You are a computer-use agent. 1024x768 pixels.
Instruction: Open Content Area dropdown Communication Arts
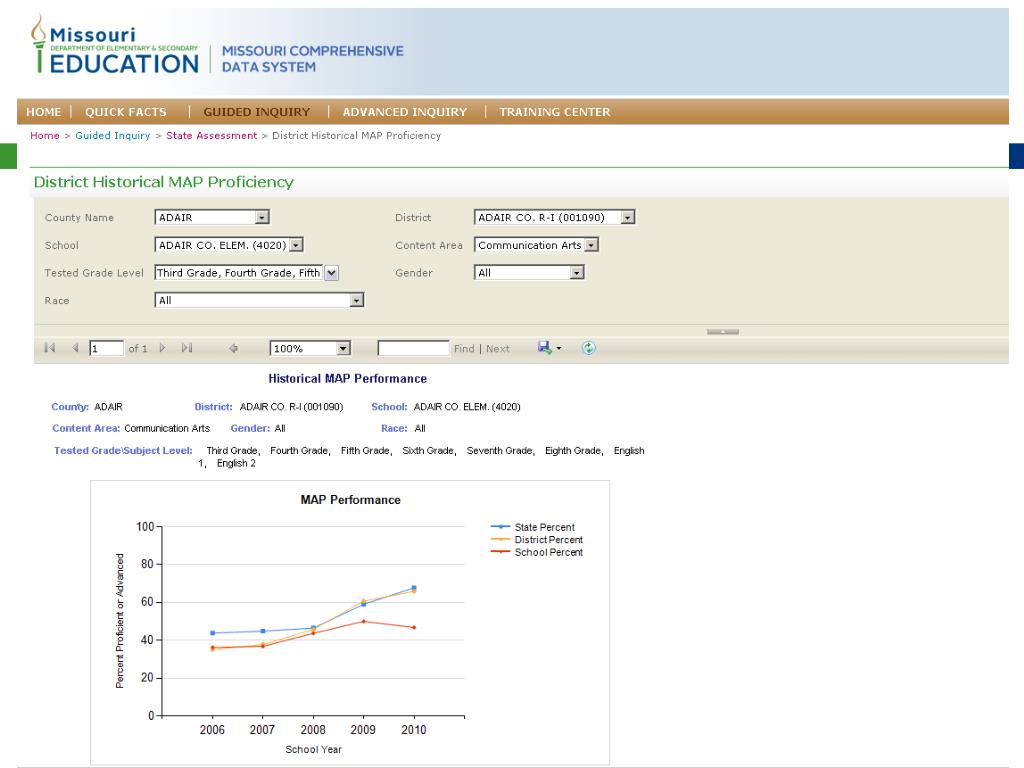tap(536, 245)
